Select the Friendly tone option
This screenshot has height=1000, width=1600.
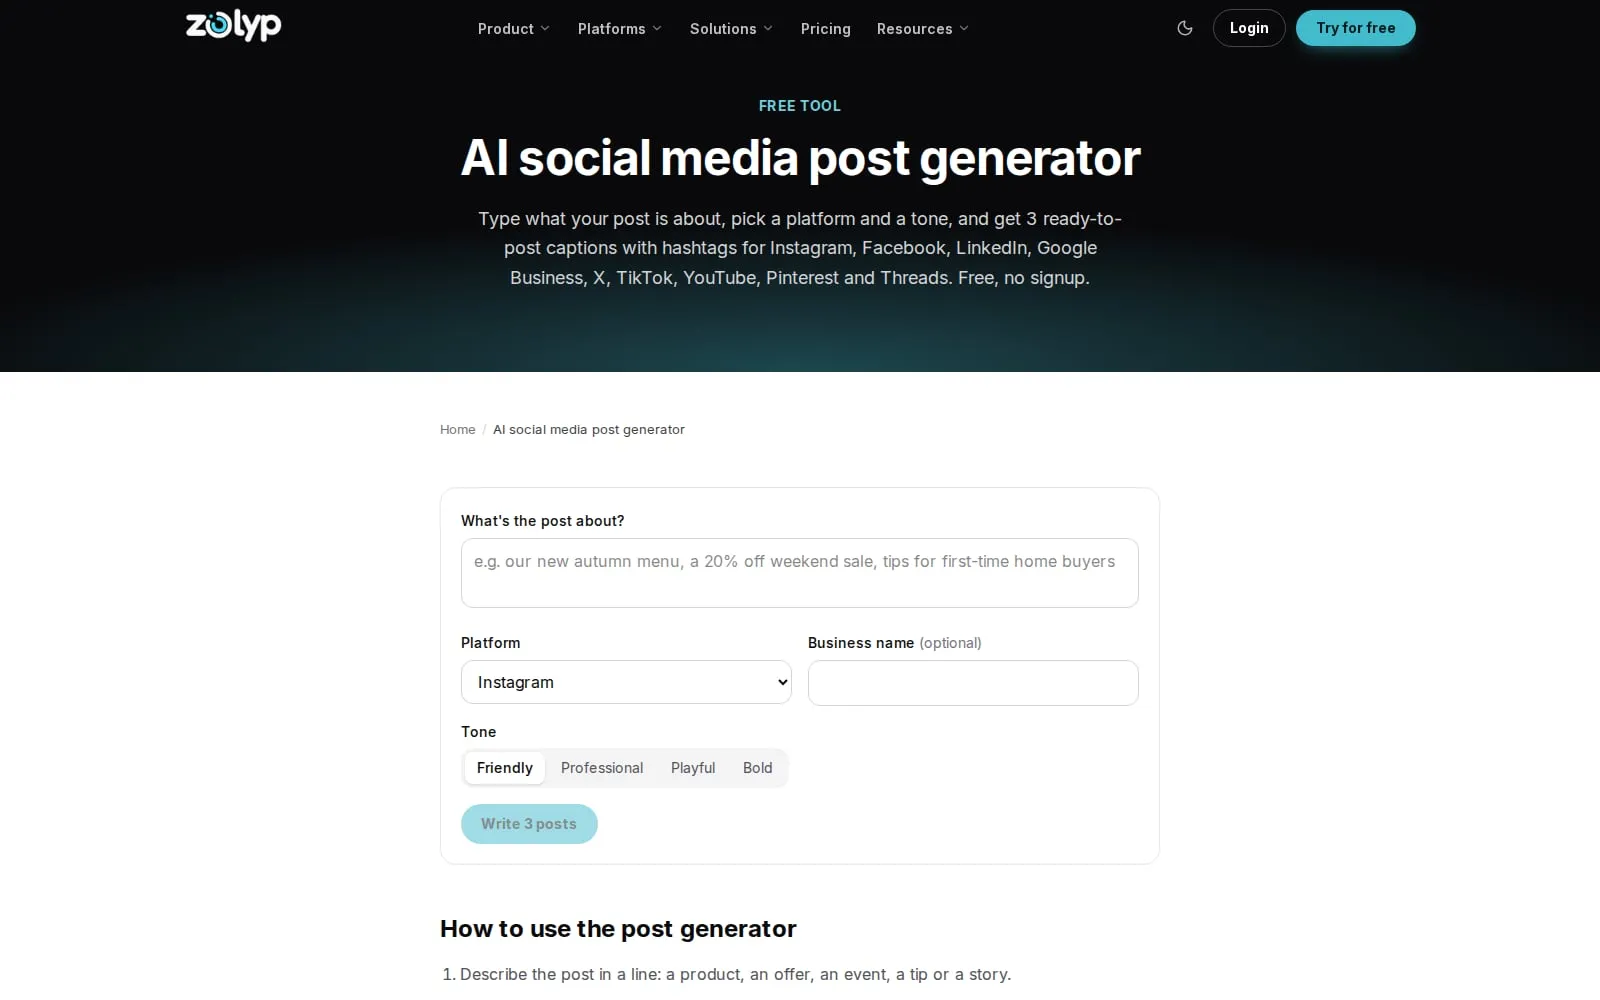(x=505, y=768)
